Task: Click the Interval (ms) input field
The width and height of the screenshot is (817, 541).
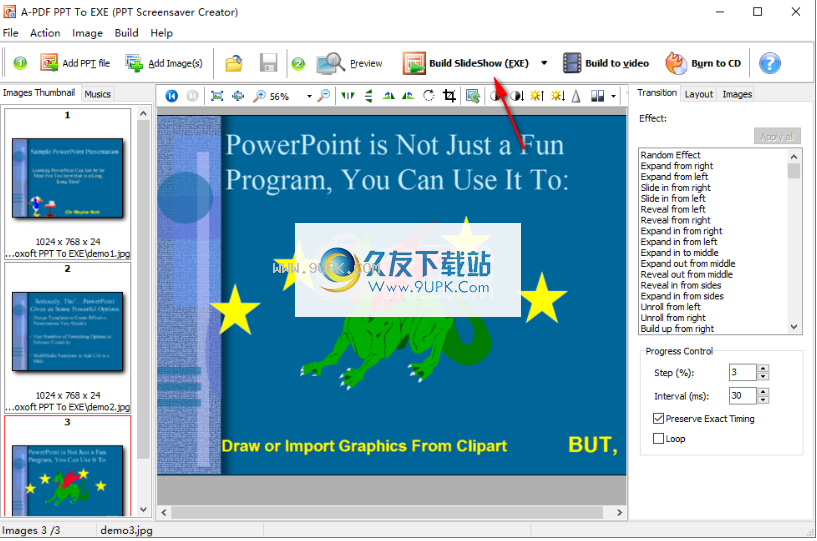Action: (742, 396)
